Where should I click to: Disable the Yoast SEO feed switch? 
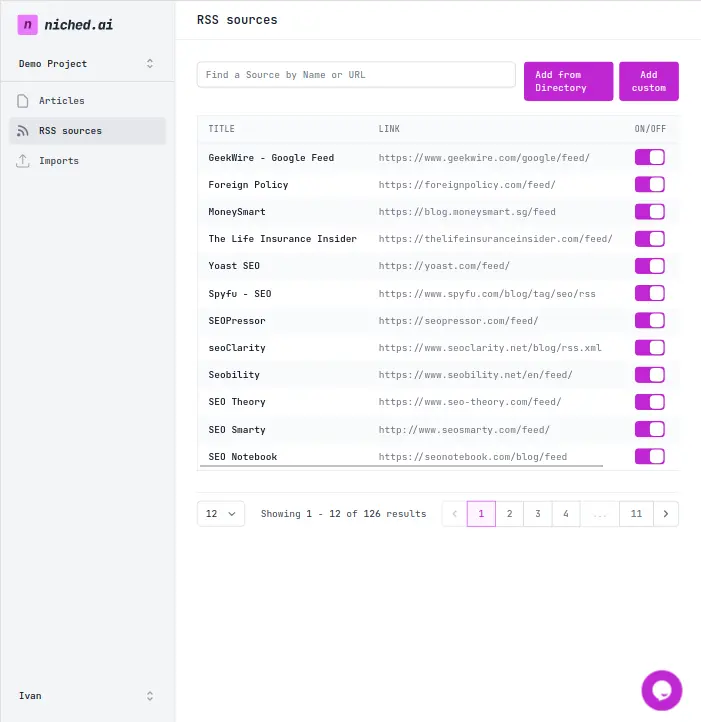[x=649, y=266]
